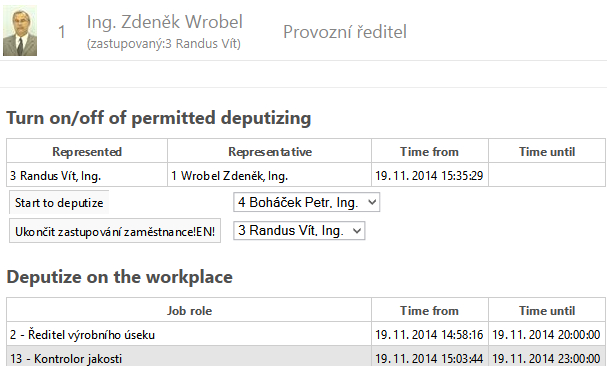Click Time until header in deputizing table
The image size is (607, 366).
click(547, 151)
